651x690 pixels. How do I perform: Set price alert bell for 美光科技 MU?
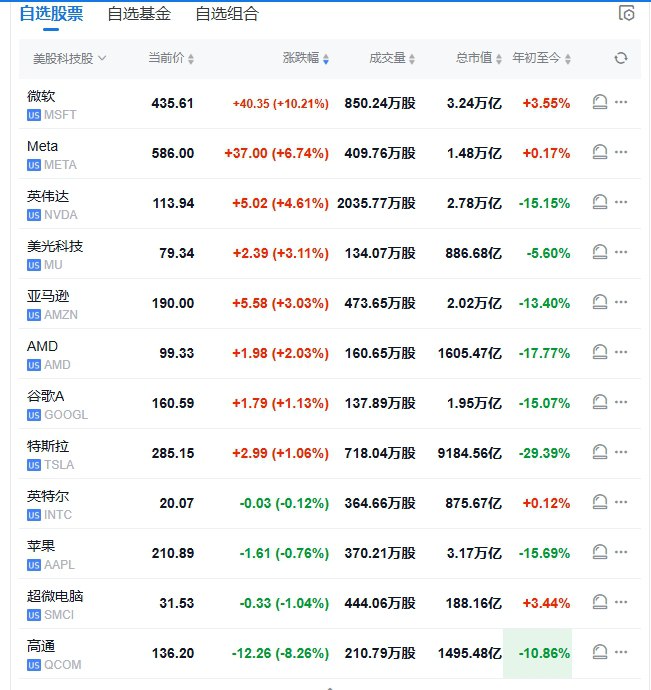click(600, 252)
